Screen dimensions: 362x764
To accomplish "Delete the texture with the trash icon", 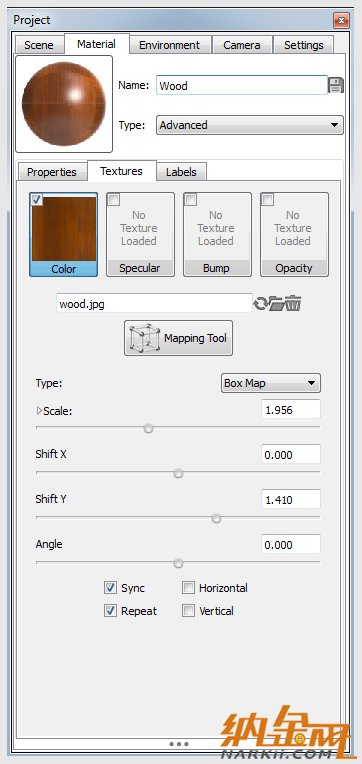I will click(x=293, y=304).
